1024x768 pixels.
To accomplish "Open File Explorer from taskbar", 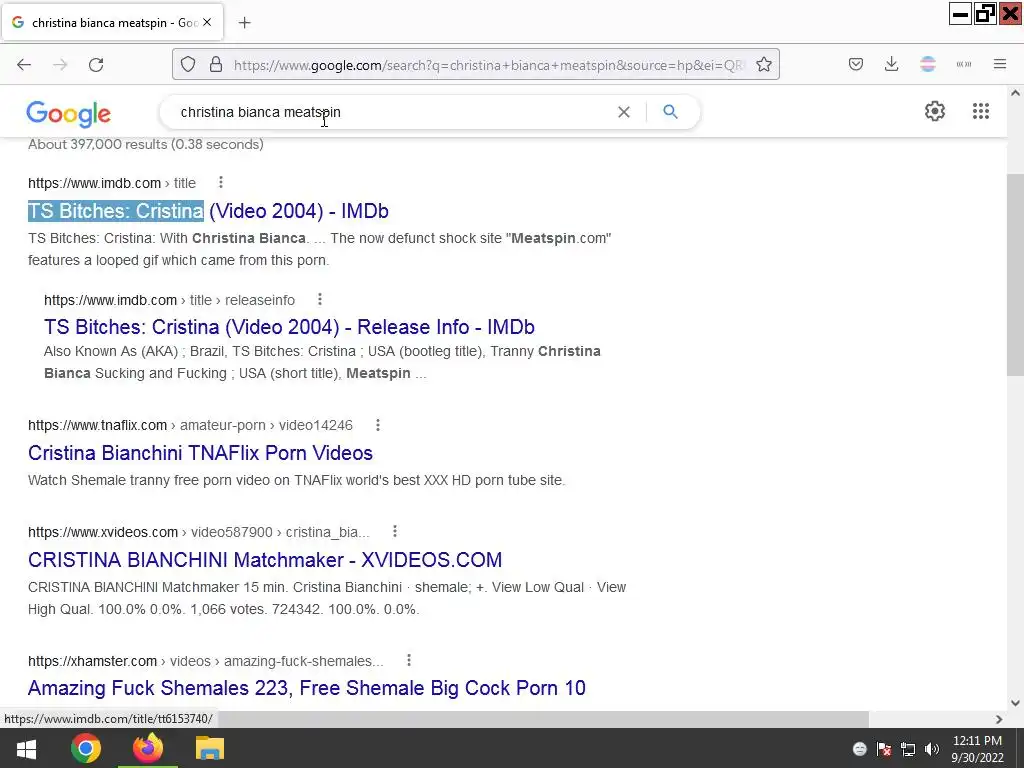I will (210, 748).
